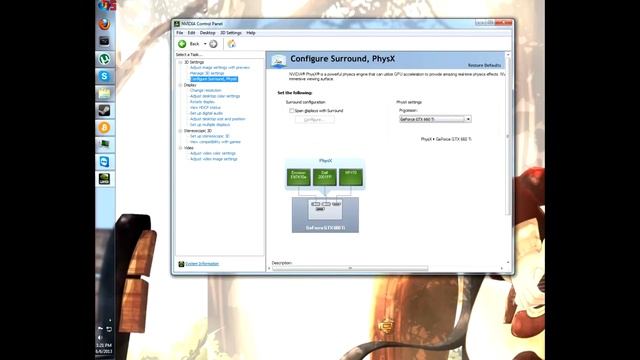Collapse the Display tree group
640x360 pixels.
coord(180,85)
